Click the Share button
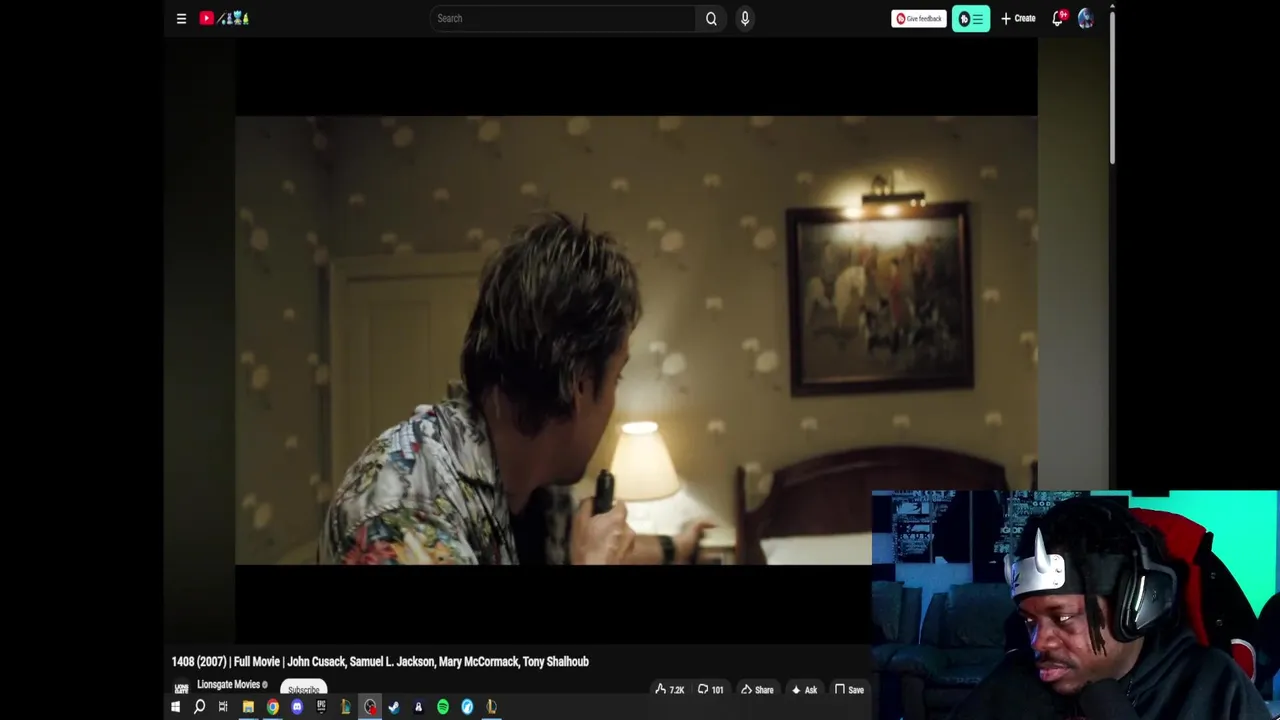Screen dimensions: 1280x720 click(x=757, y=689)
